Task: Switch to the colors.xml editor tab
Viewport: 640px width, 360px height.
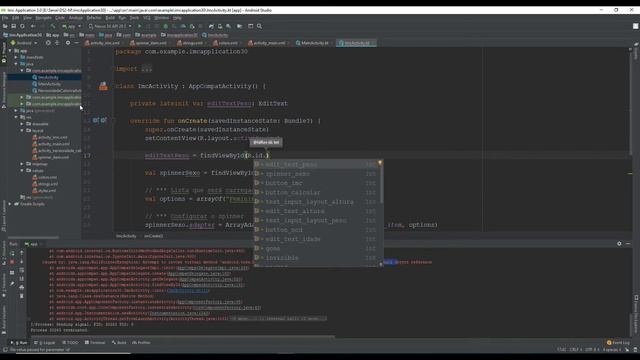Action: (x=227, y=43)
